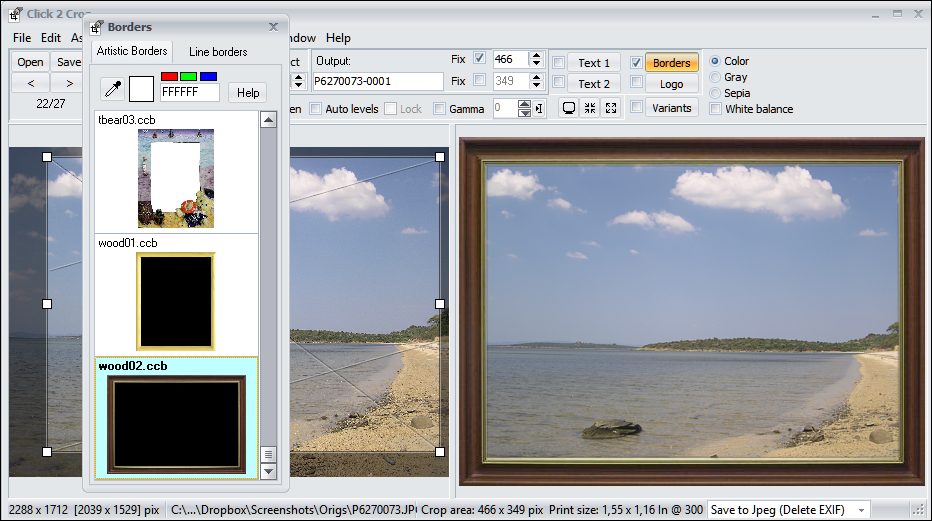932x521 pixels.
Task: Click the Text 2 button
Action: coord(594,84)
